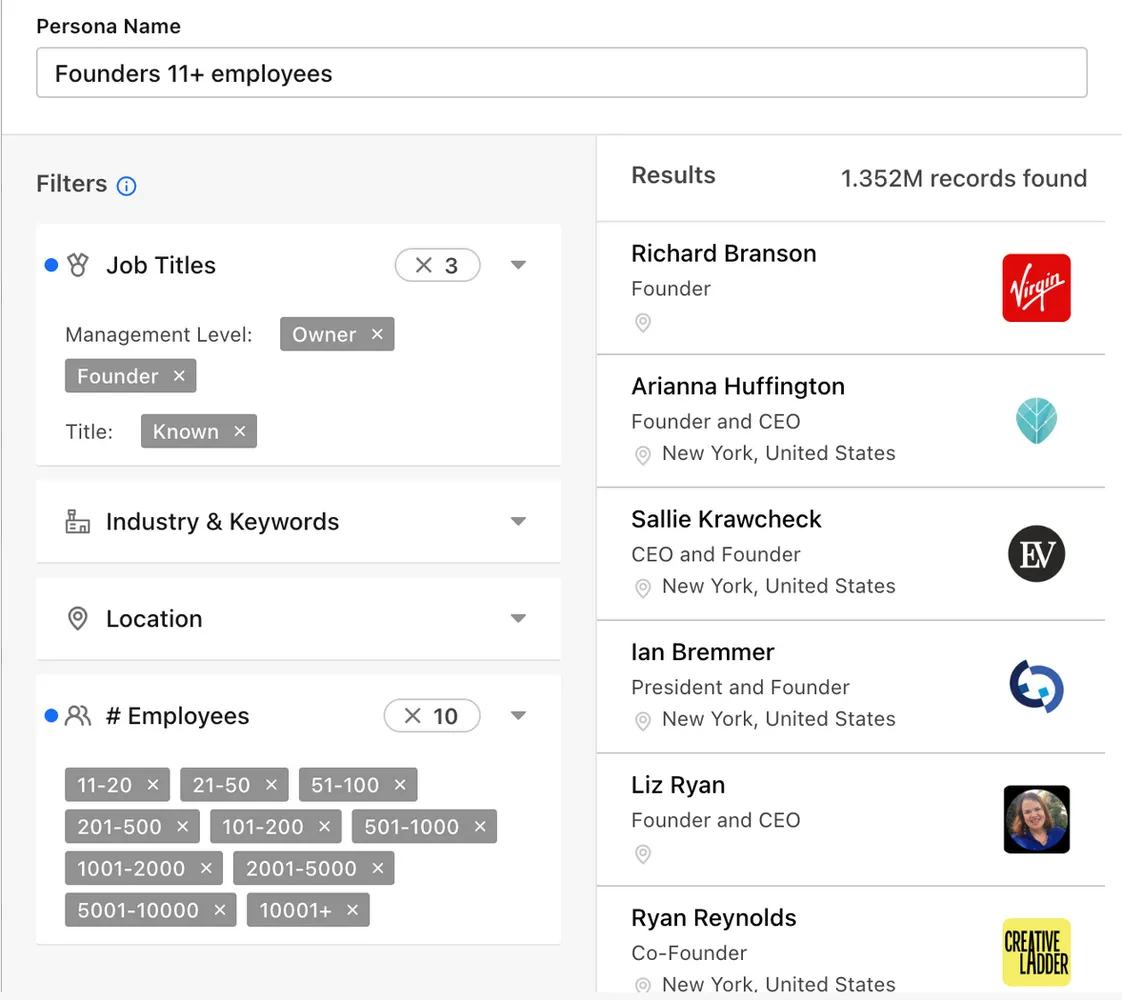
Task: Remove the 51-100 employees tag
Action: [400, 785]
